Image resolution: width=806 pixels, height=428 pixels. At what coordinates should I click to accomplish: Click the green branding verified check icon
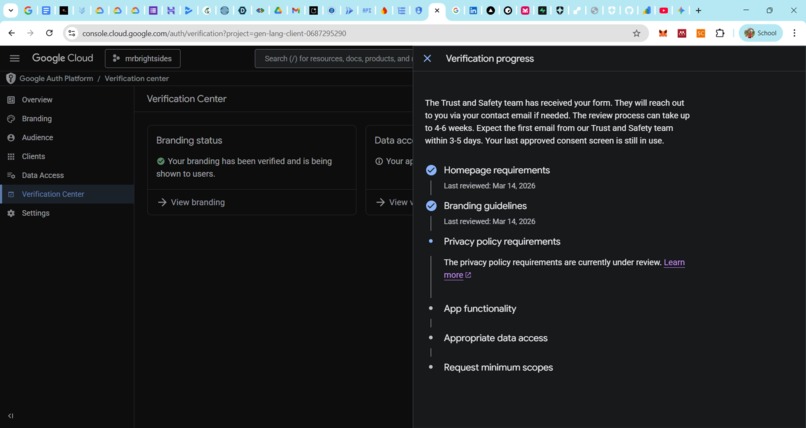click(161, 161)
